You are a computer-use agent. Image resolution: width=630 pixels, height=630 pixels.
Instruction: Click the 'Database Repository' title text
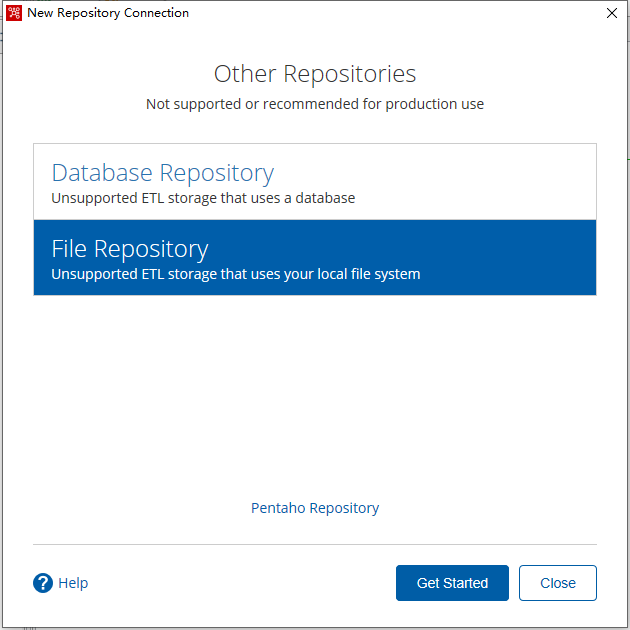163,173
